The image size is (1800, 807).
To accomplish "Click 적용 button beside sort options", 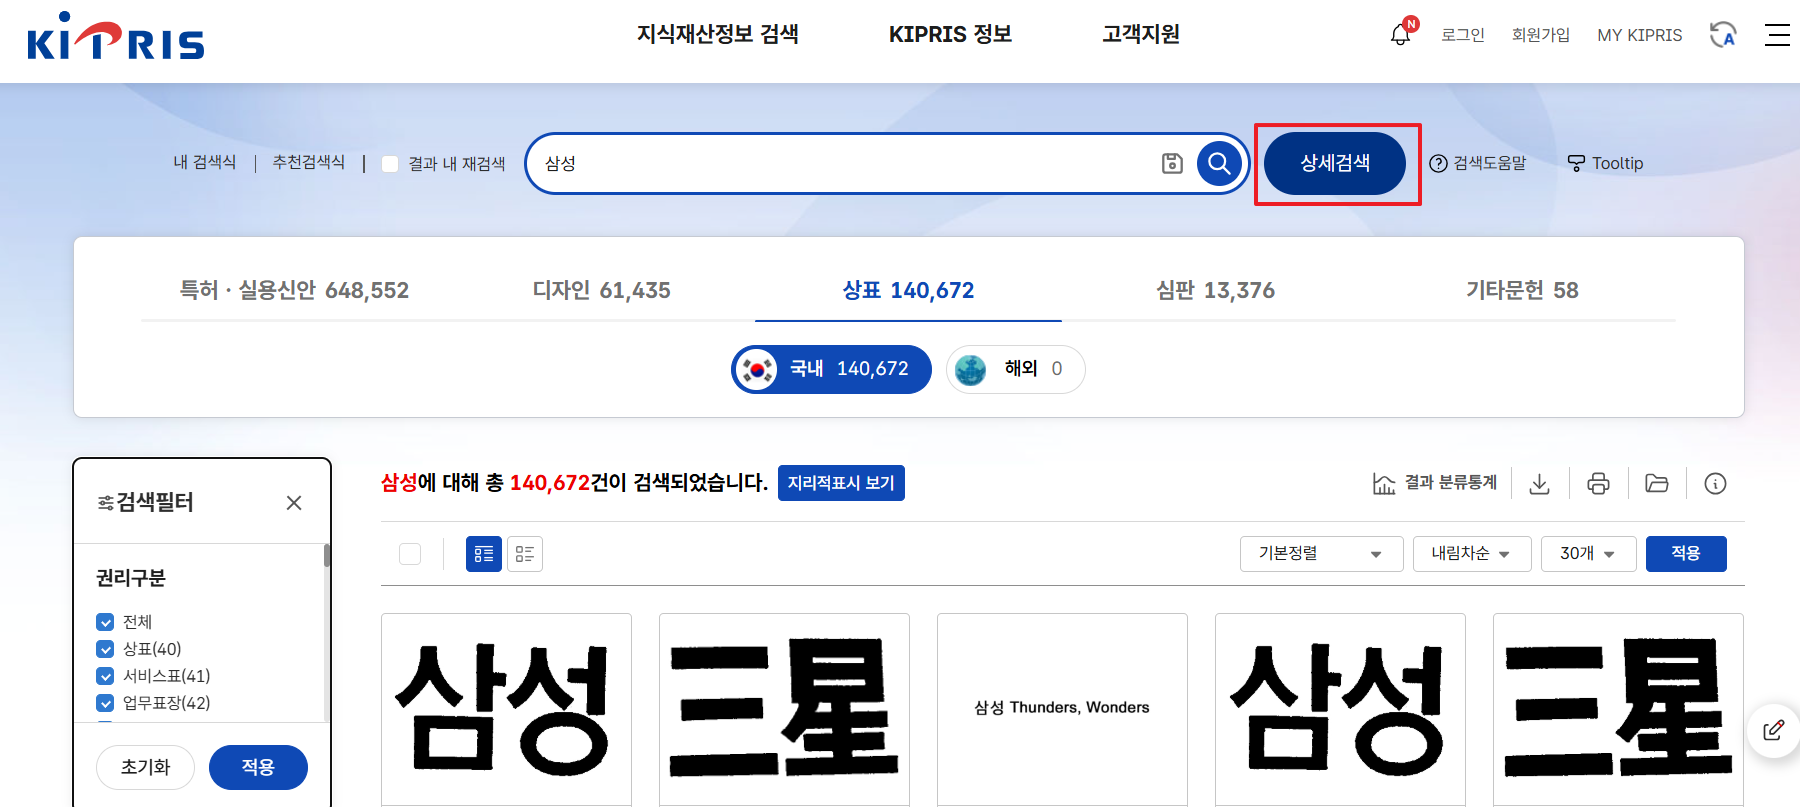I will click(1686, 554).
